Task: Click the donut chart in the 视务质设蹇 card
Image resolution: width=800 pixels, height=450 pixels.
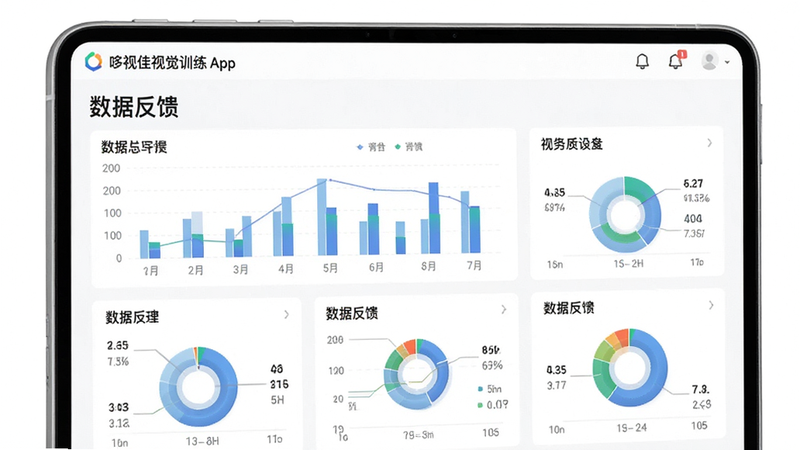Action: (x=624, y=214)
